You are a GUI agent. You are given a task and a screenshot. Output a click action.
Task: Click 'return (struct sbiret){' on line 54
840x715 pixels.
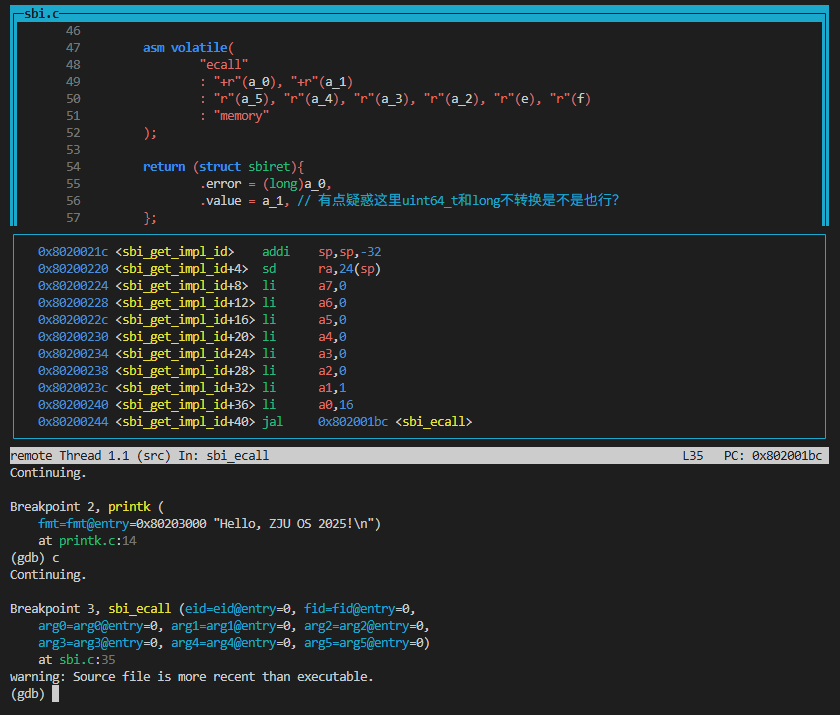click(x=223, y=167)
